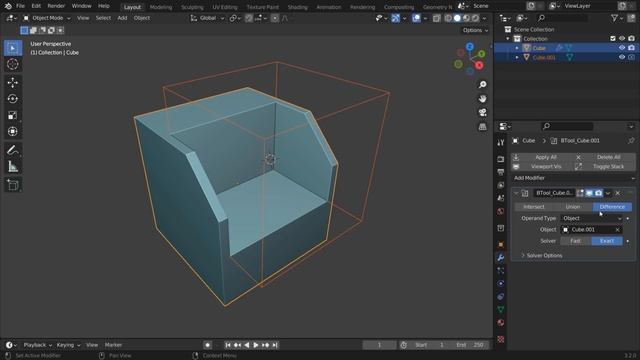Activate the Annotate pencil tool
Image resolution: width=640 pixels, height=360 pixels.
13,150
